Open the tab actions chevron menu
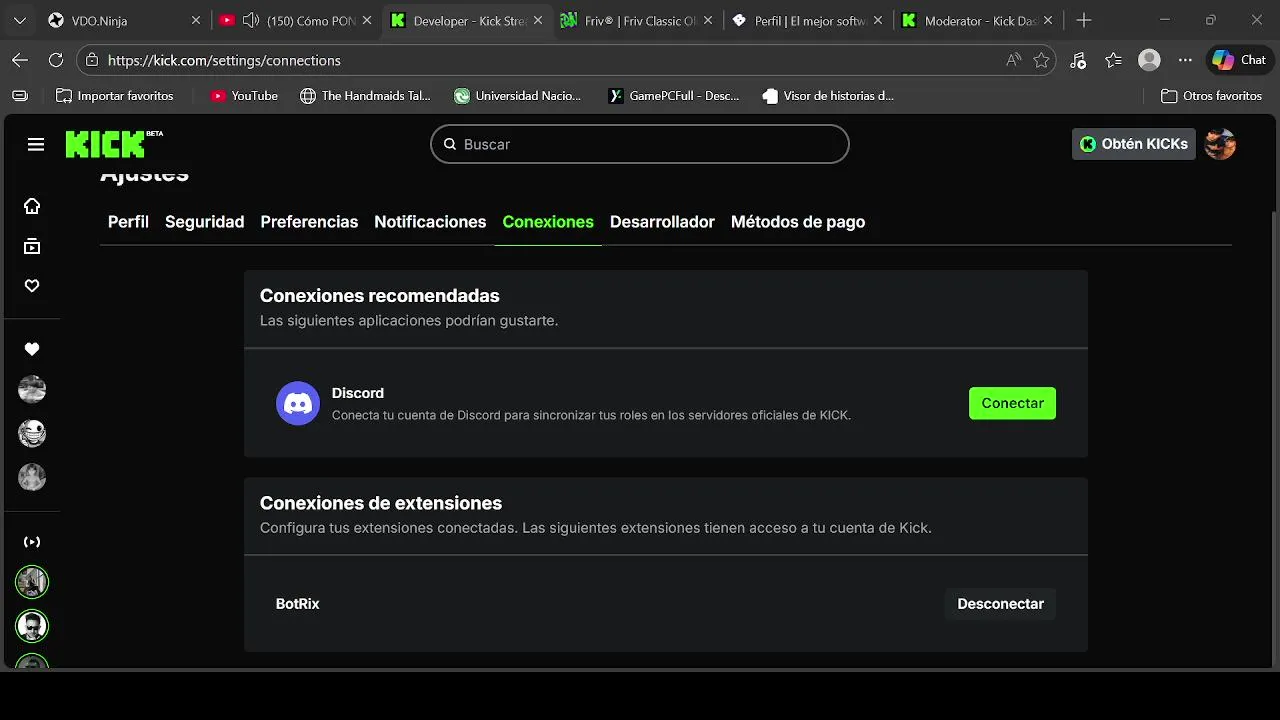 tap(20, 20)
